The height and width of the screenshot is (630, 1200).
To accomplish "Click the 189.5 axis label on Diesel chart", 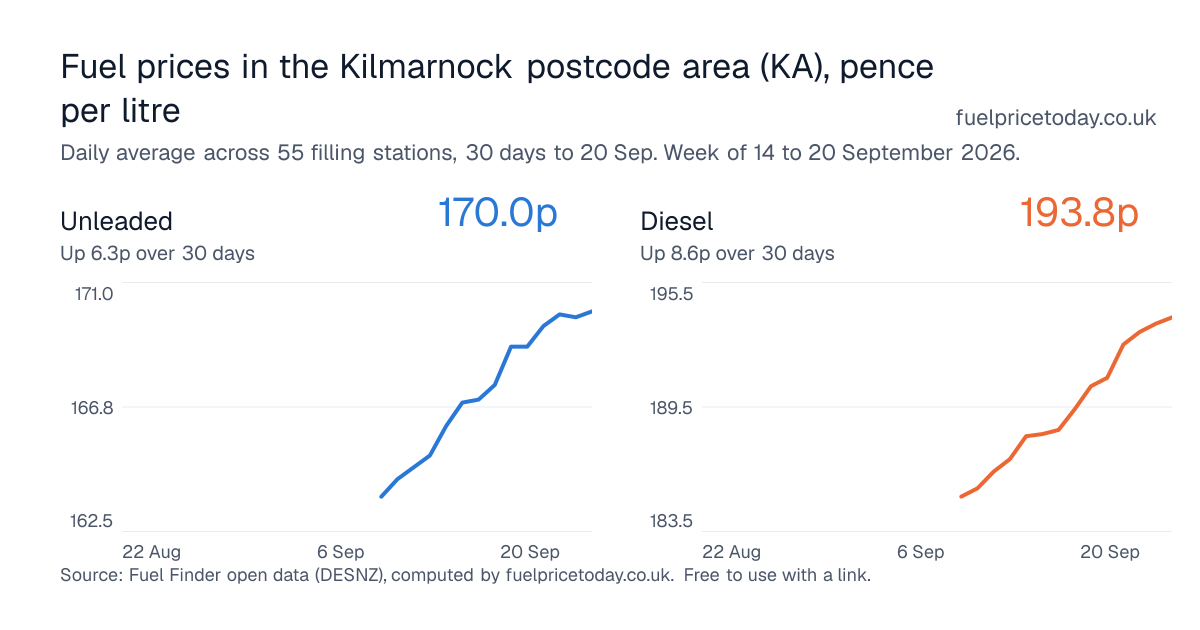I will point(674,408).
